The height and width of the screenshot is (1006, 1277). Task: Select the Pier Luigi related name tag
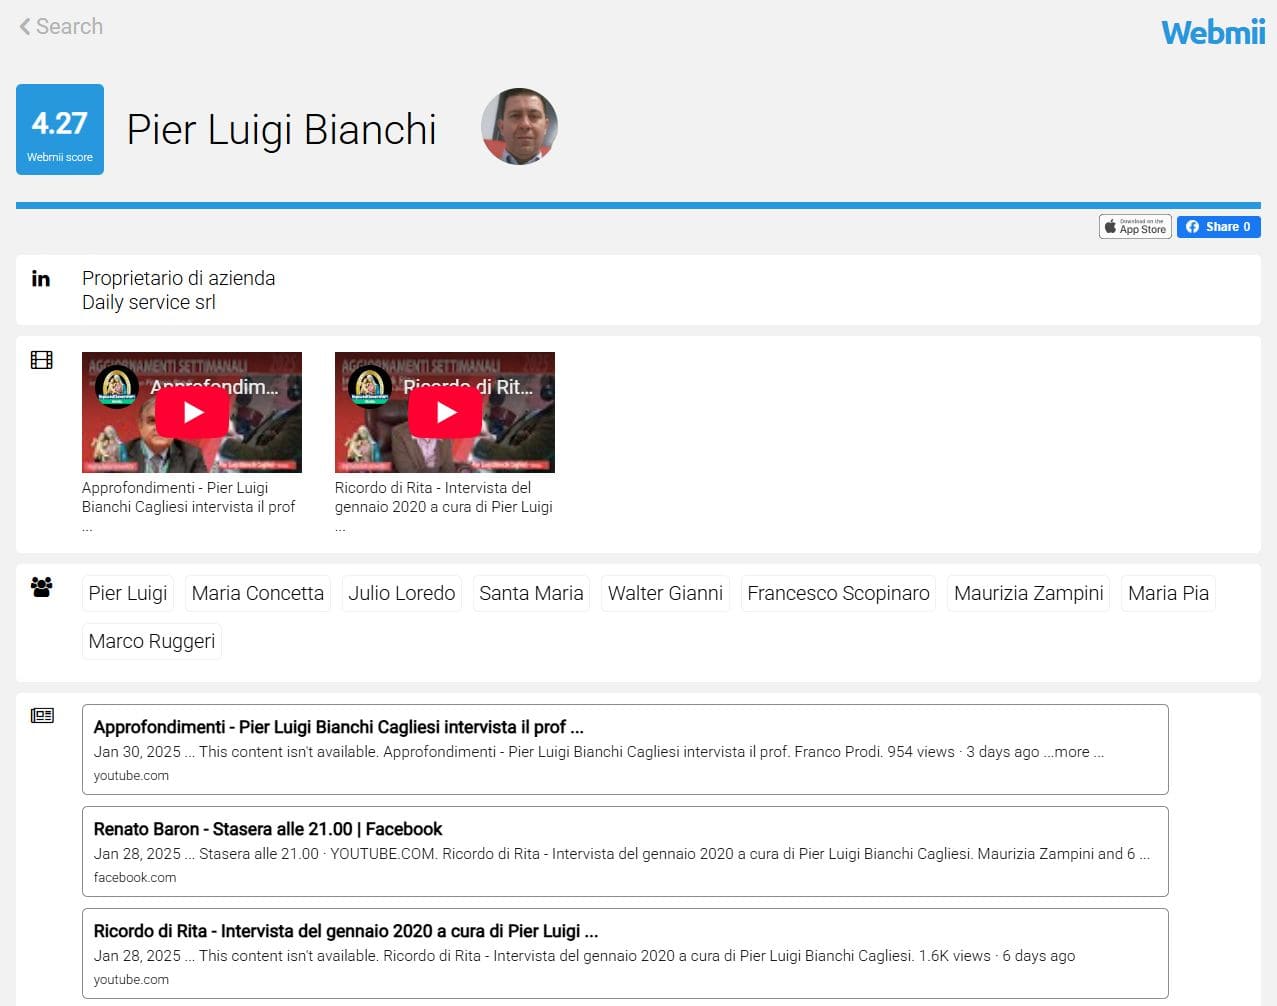[128, 593]
